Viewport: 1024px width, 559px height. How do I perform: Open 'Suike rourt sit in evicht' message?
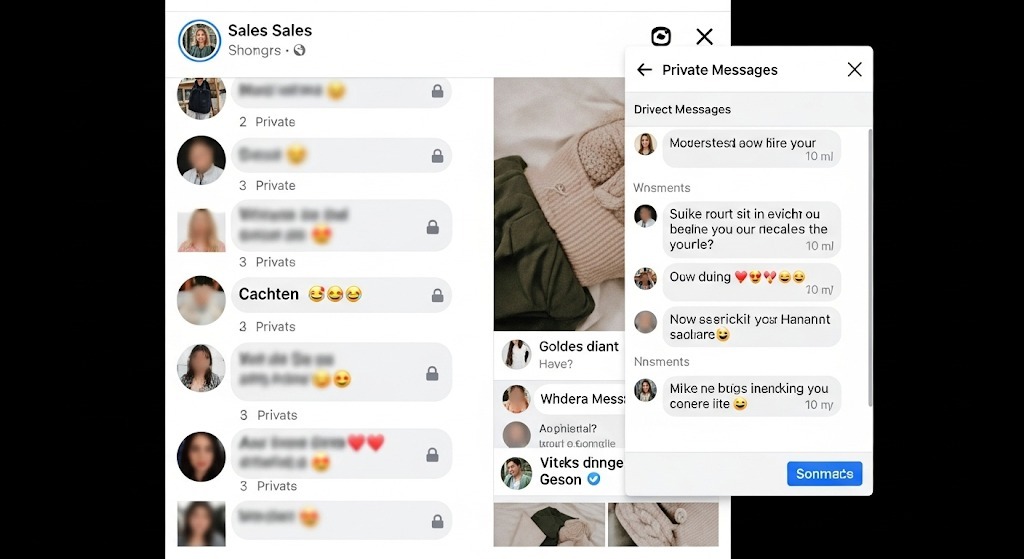[x=751, y=229]
